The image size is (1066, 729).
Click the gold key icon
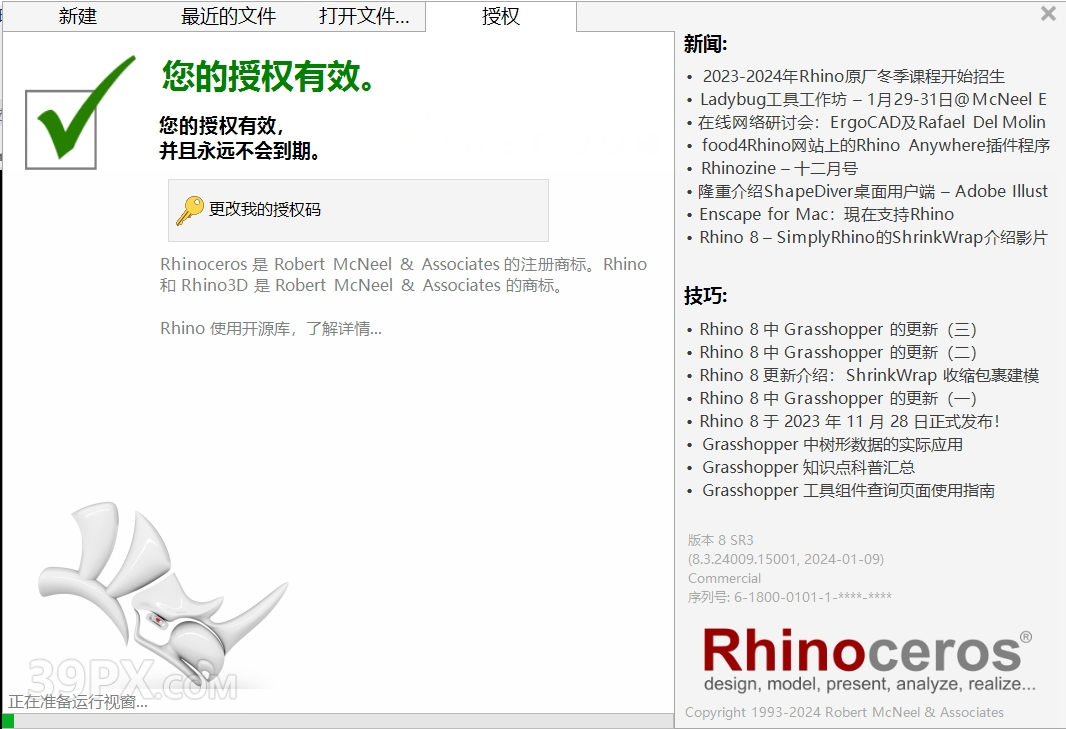pyautogui.click(x=190, y=210)
